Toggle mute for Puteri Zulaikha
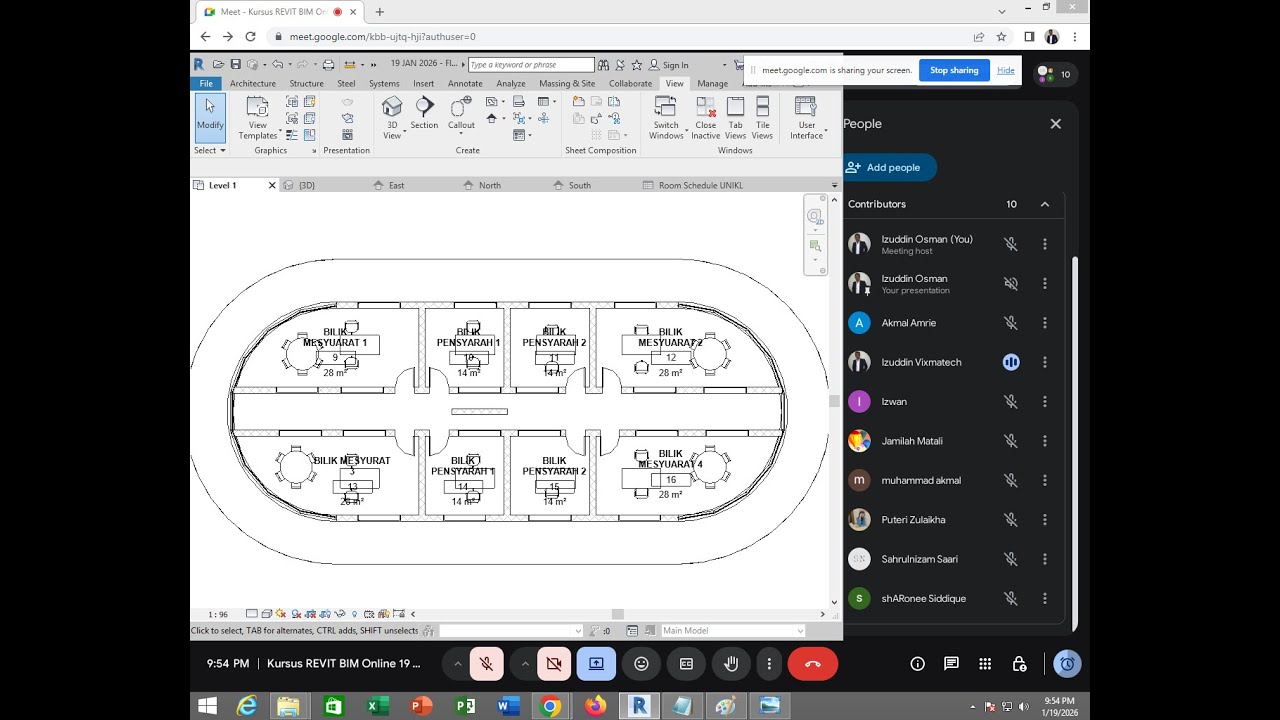Image resolution: width=1280 pixels, height=720 pixels. tap(1011, 520)
